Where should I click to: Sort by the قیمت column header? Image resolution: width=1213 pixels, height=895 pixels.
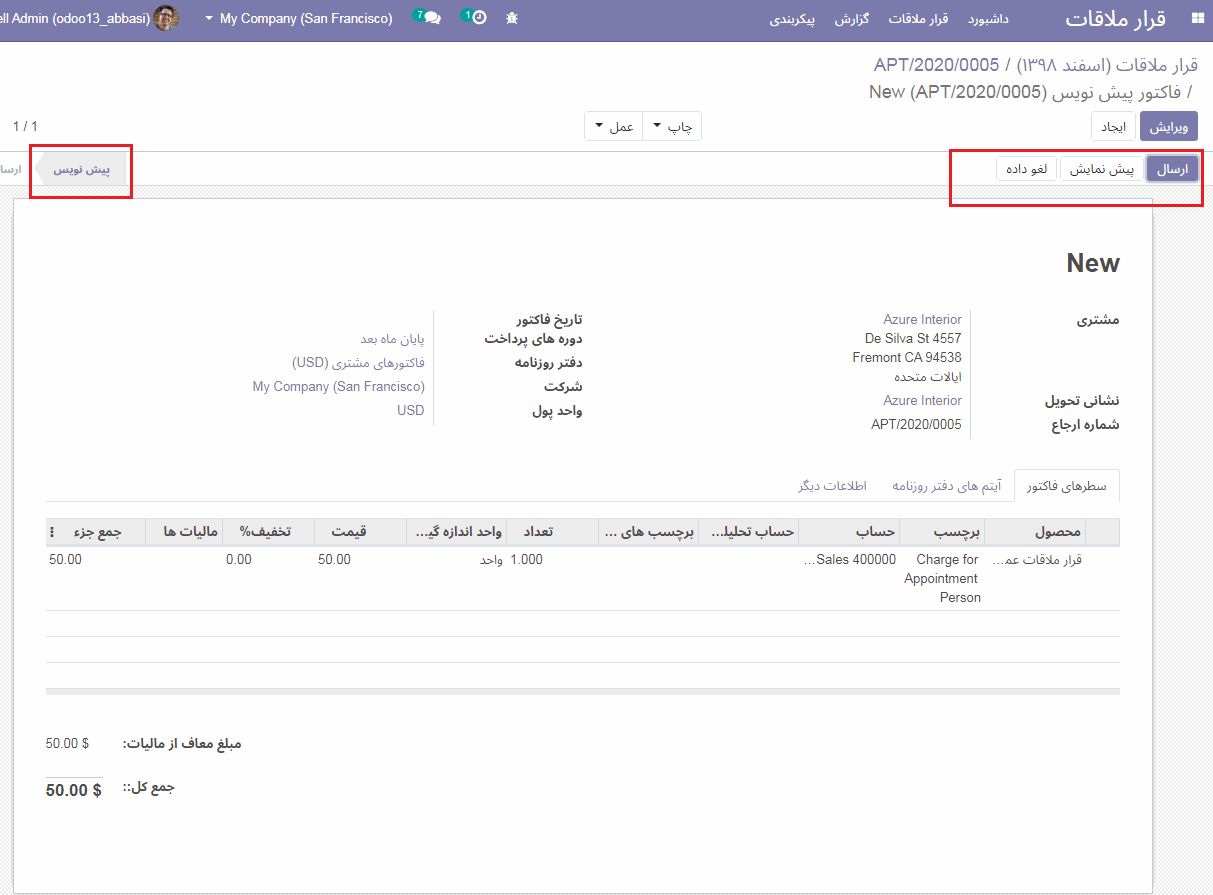click(360, 532)
